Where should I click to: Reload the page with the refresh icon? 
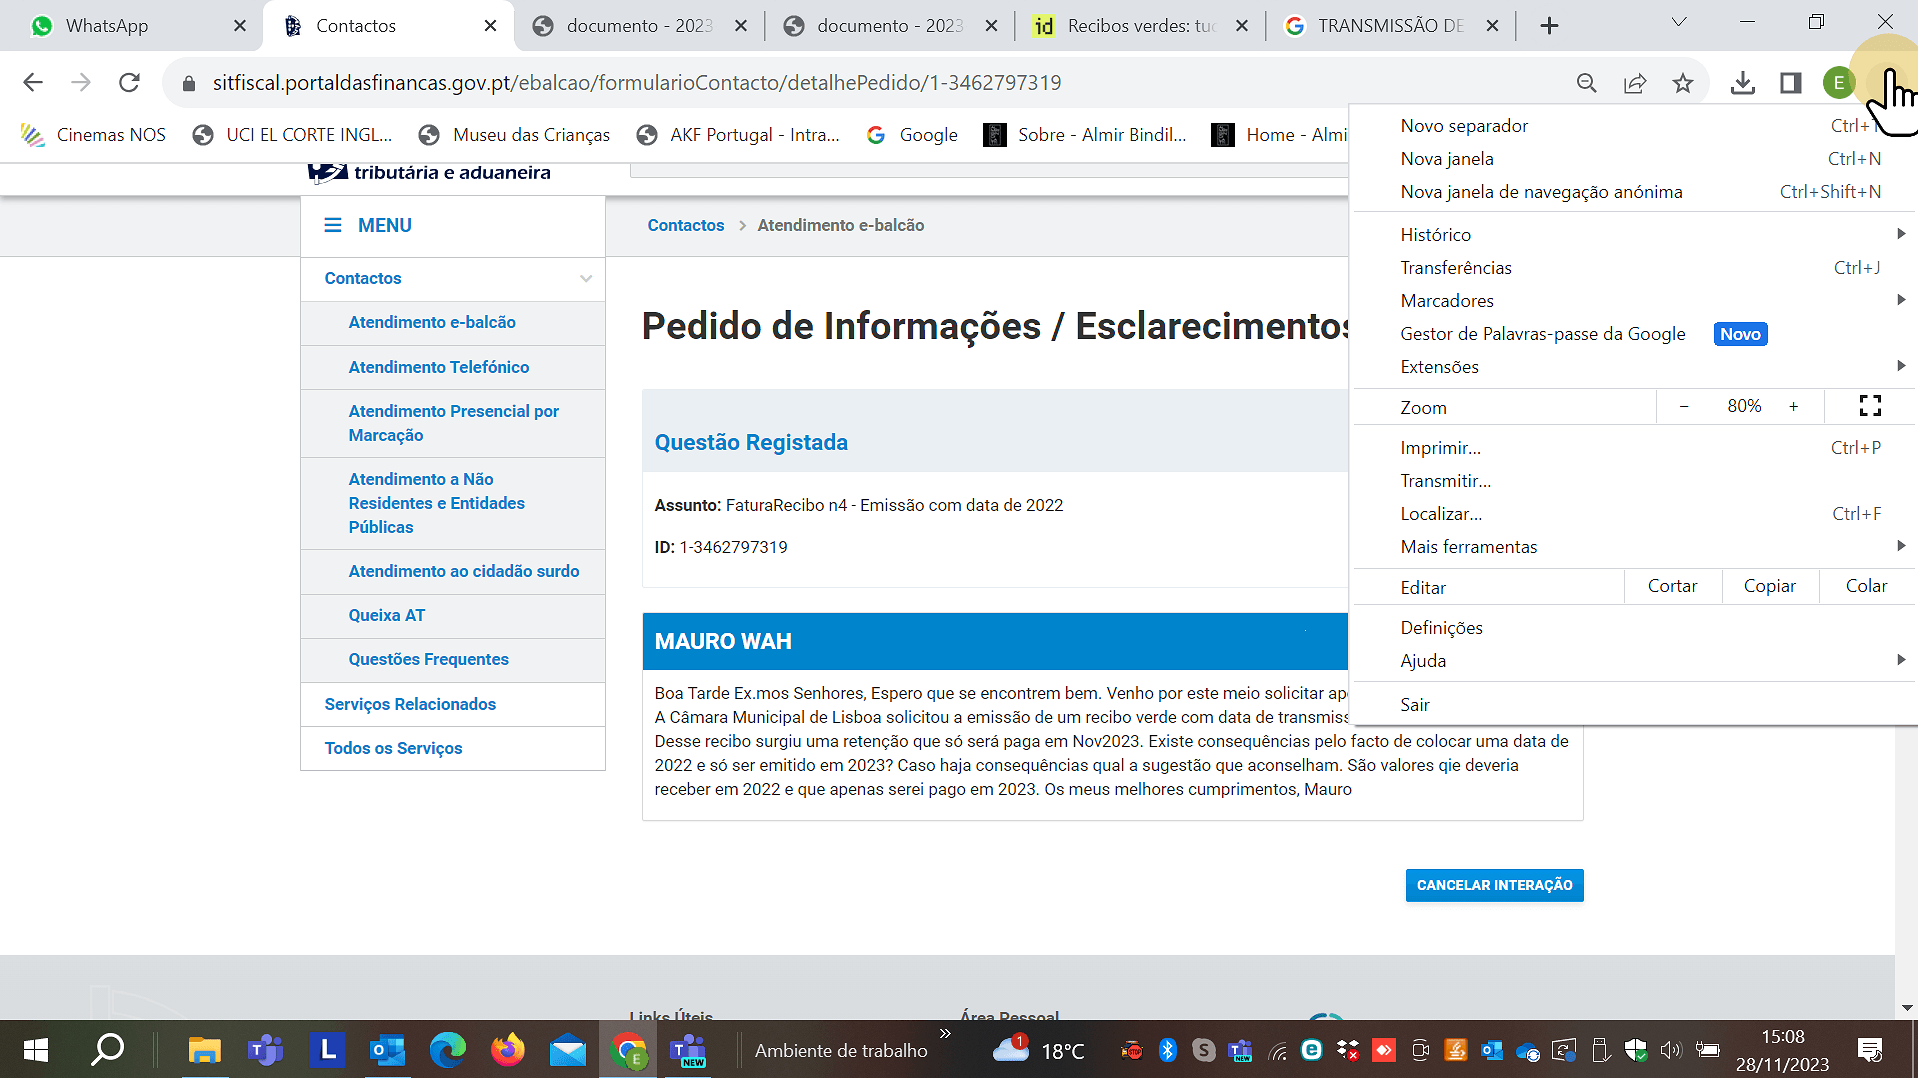[x=129, y=82]
